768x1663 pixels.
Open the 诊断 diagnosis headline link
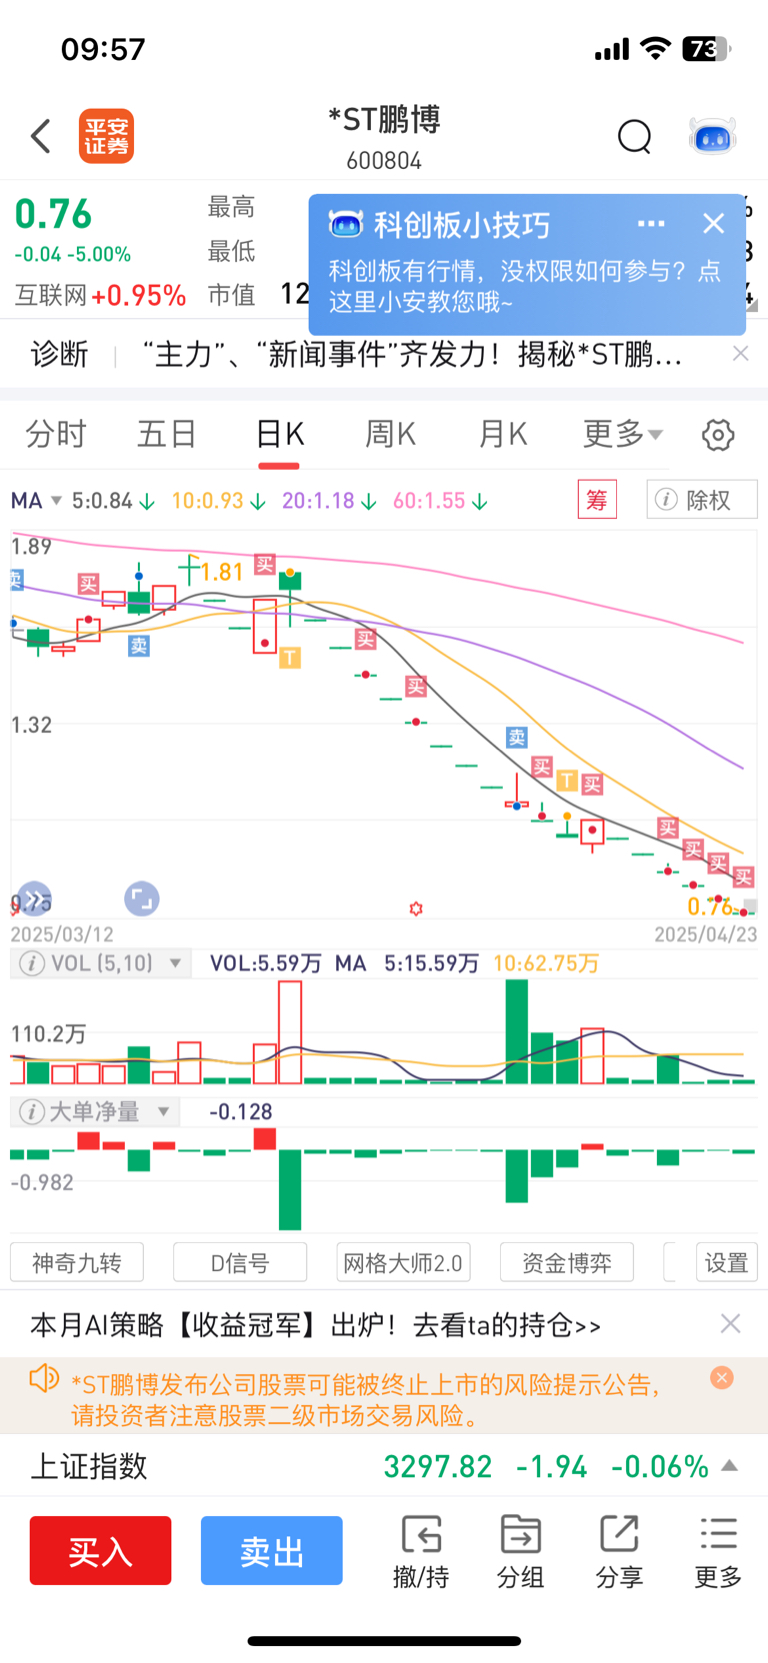tap(412, 353)
